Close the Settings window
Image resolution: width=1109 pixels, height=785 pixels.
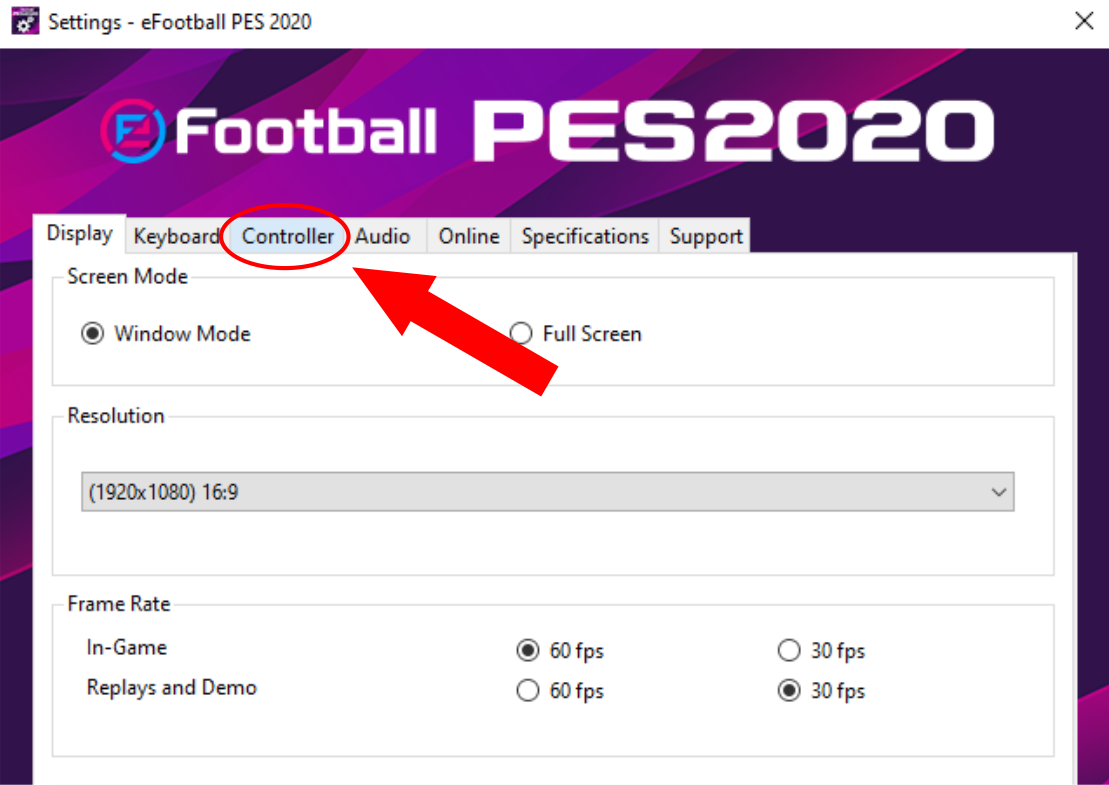tap(1084, 20)
